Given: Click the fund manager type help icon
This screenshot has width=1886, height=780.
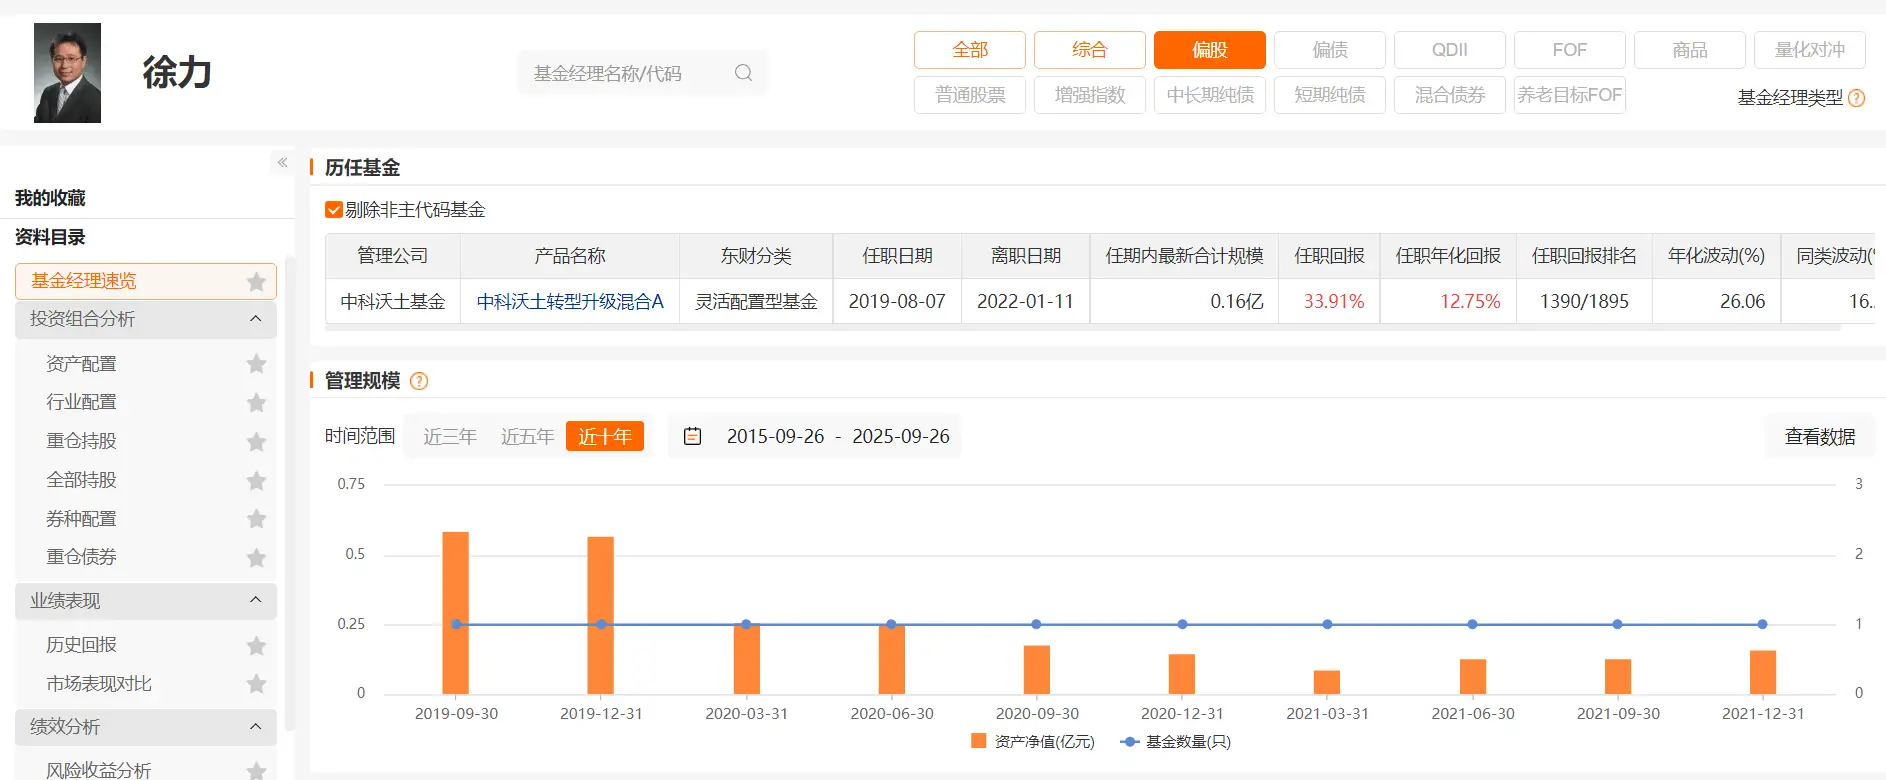Looking at the screenshot, I should (1857, 98).
